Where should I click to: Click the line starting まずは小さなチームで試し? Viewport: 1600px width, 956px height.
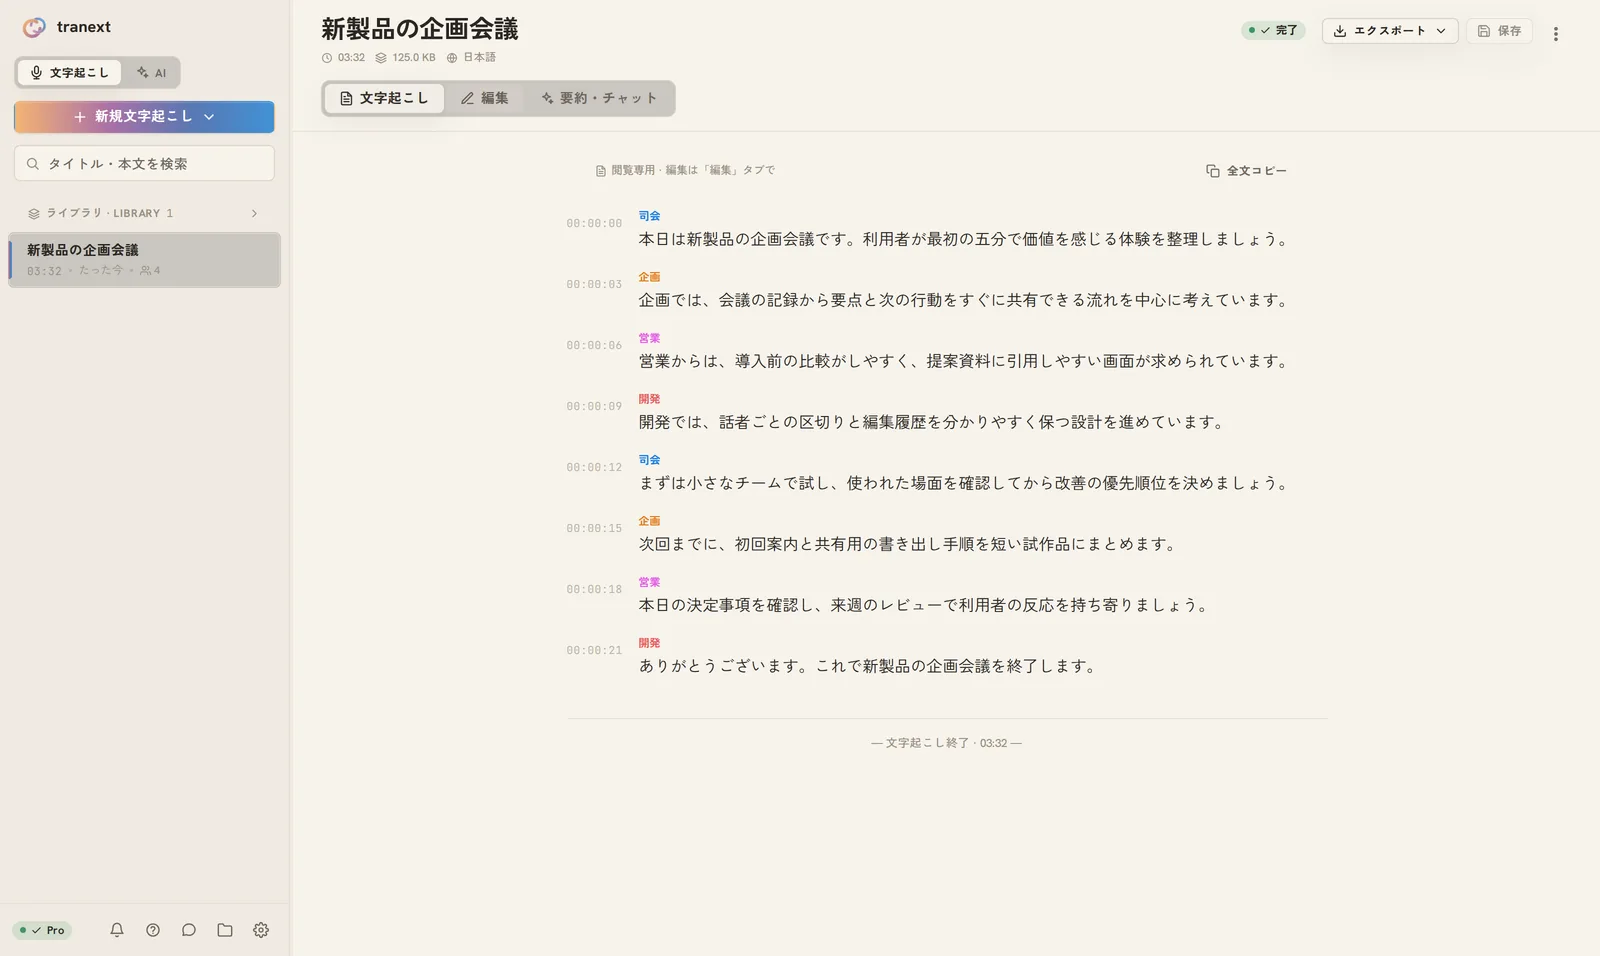tap(966, 483)
